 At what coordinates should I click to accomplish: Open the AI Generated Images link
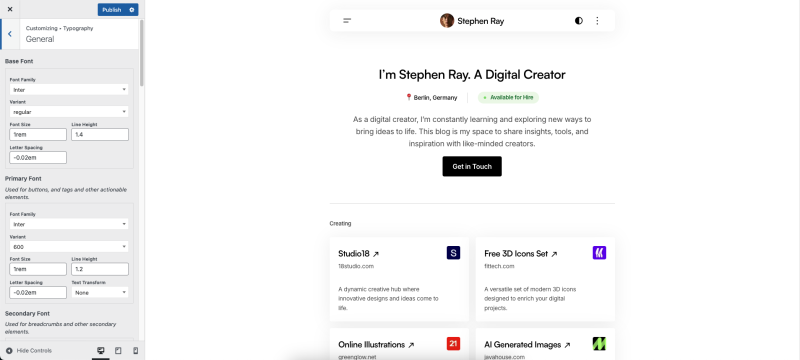pos(528,345)
